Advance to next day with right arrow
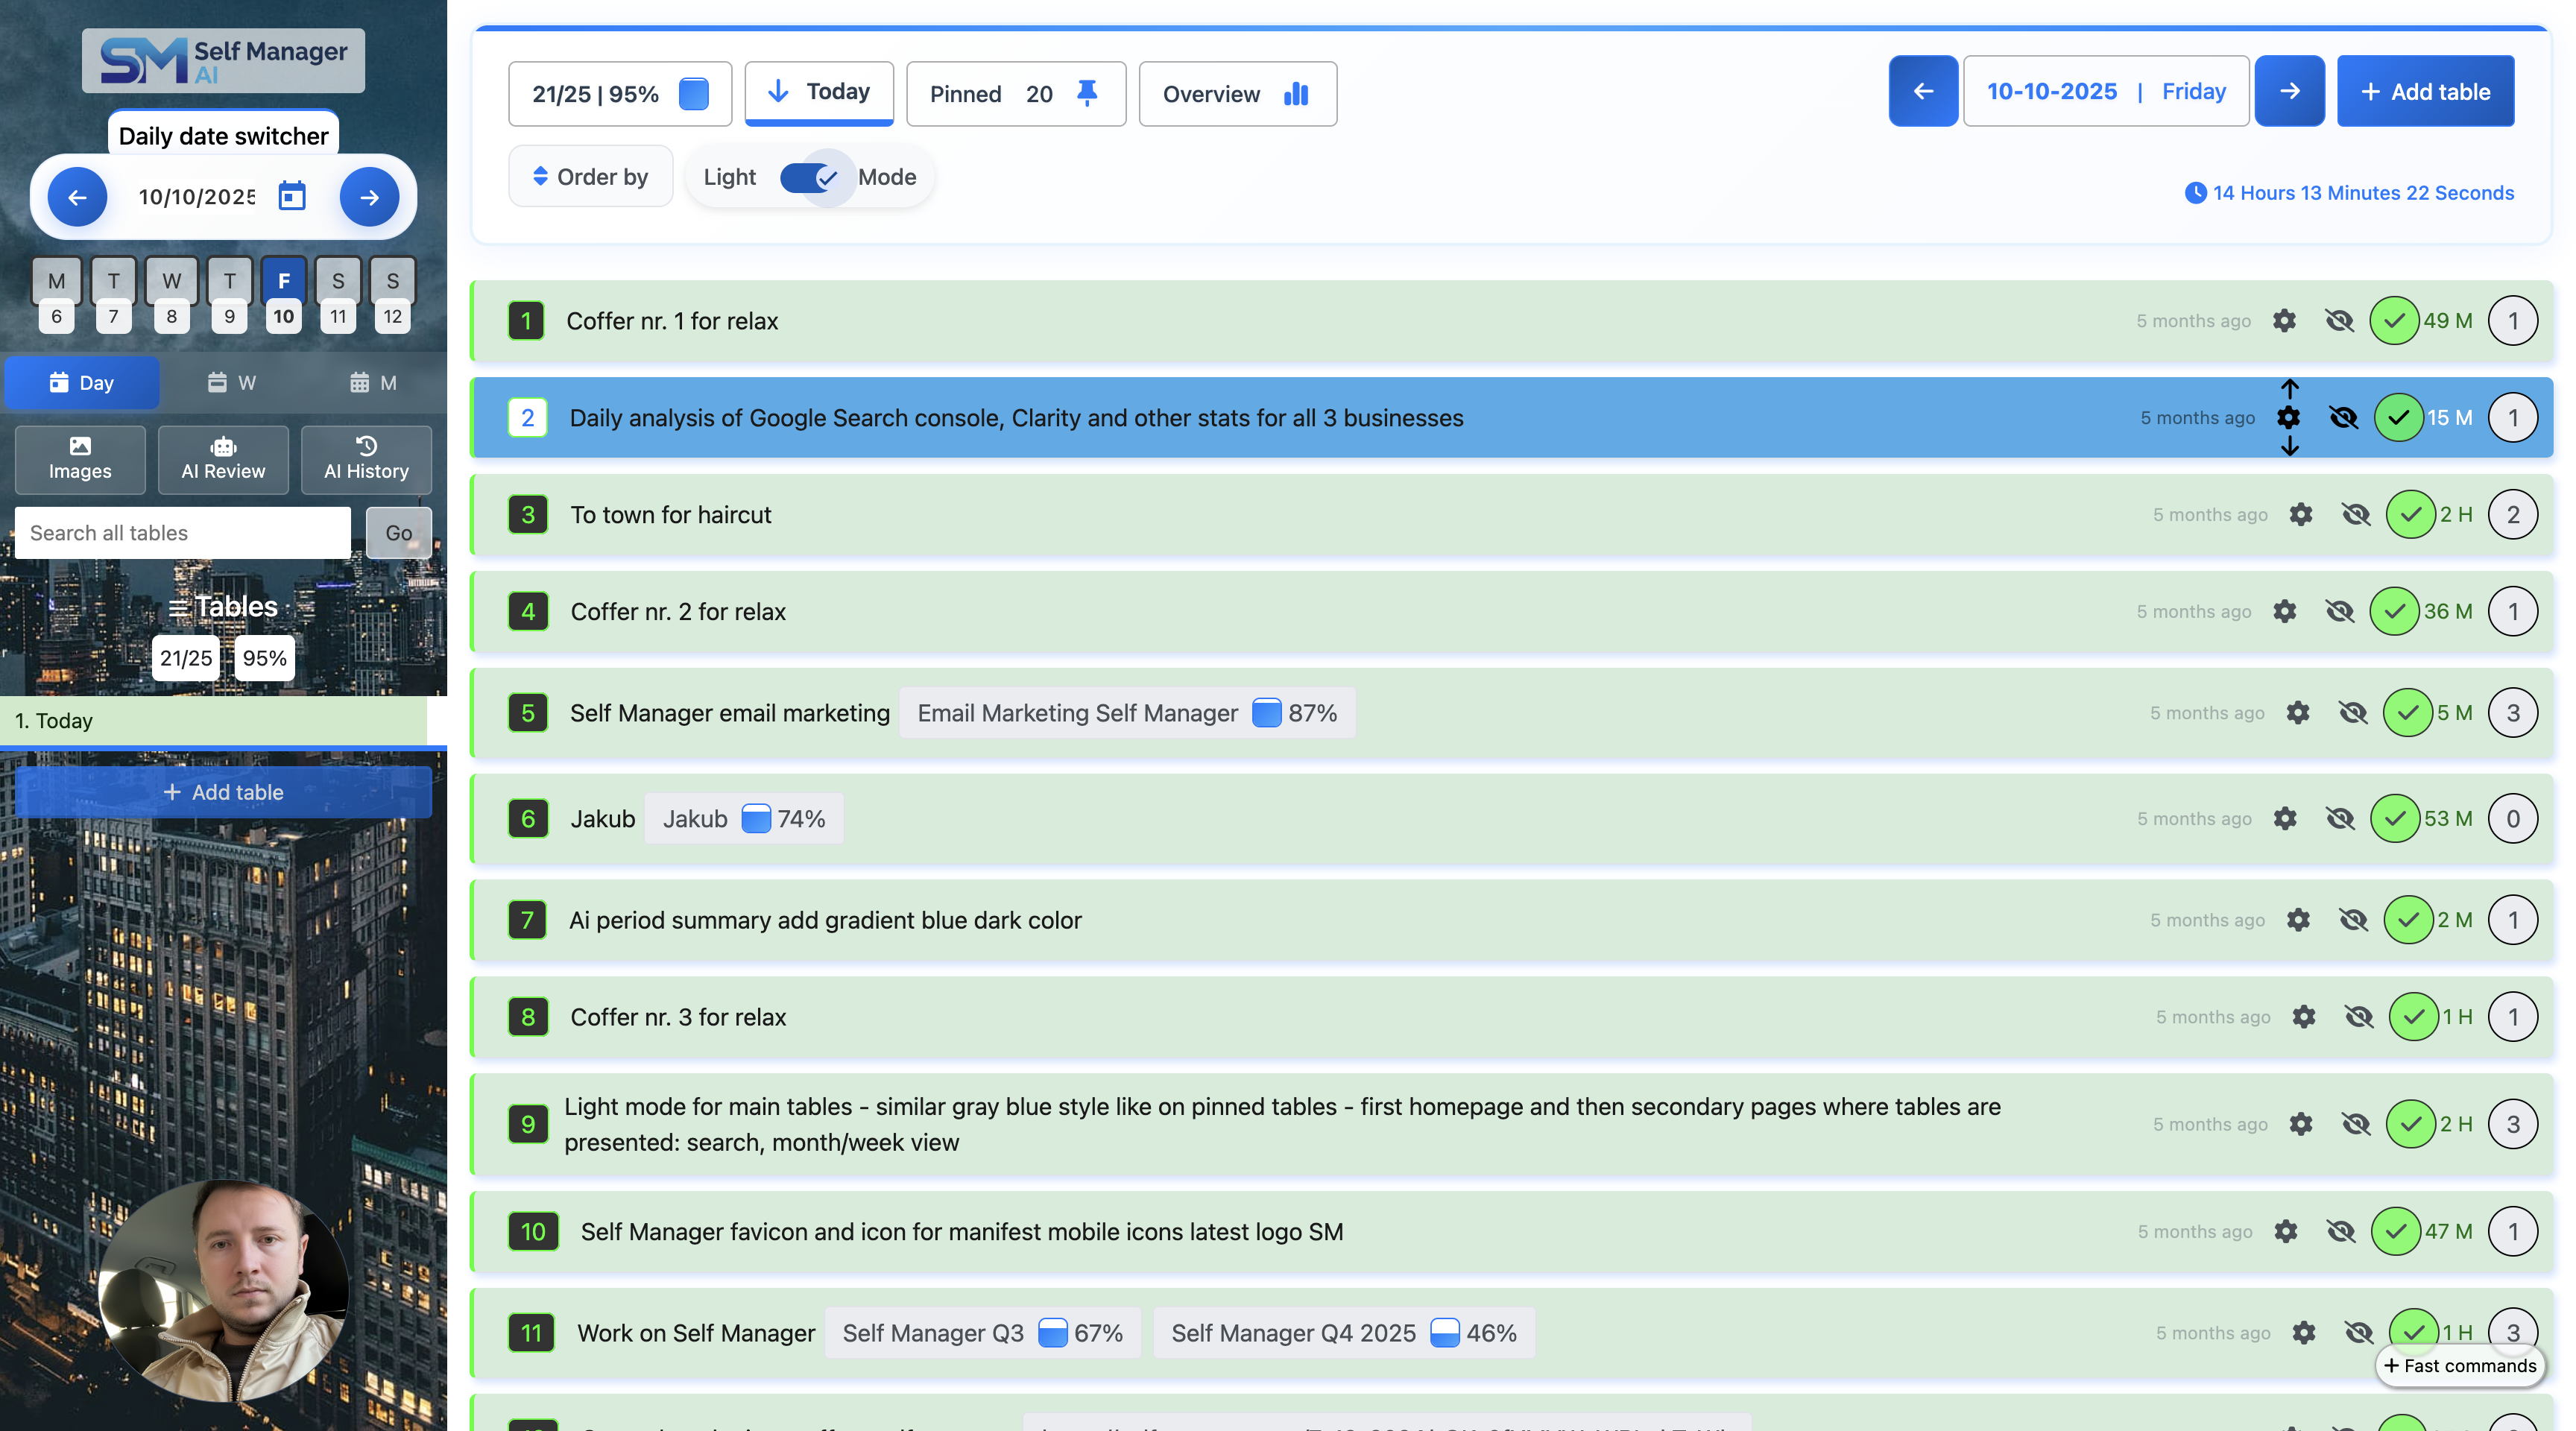 click(2289, 91)
